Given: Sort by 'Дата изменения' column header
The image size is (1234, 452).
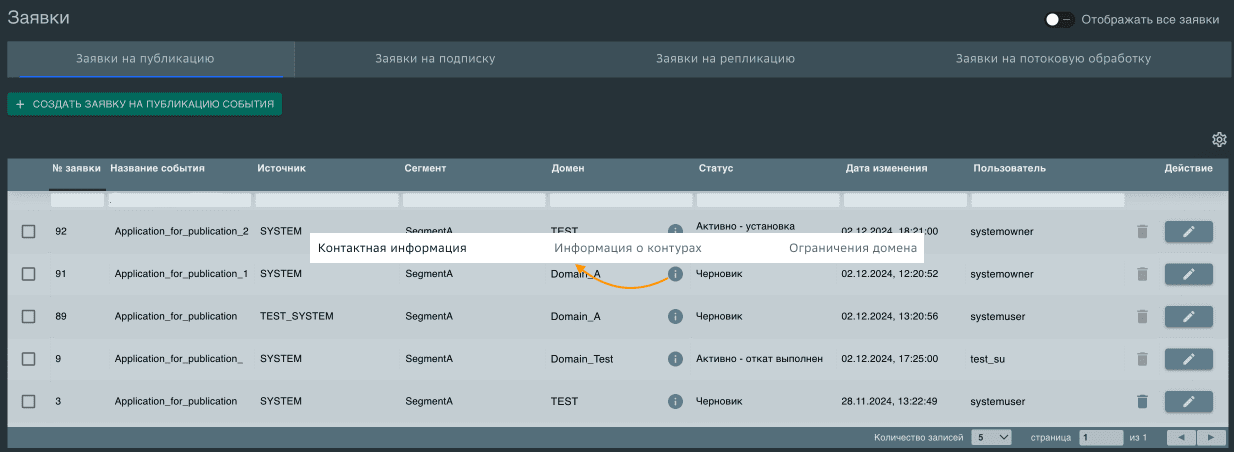Looking at the screenshot, I should point(886,168).
